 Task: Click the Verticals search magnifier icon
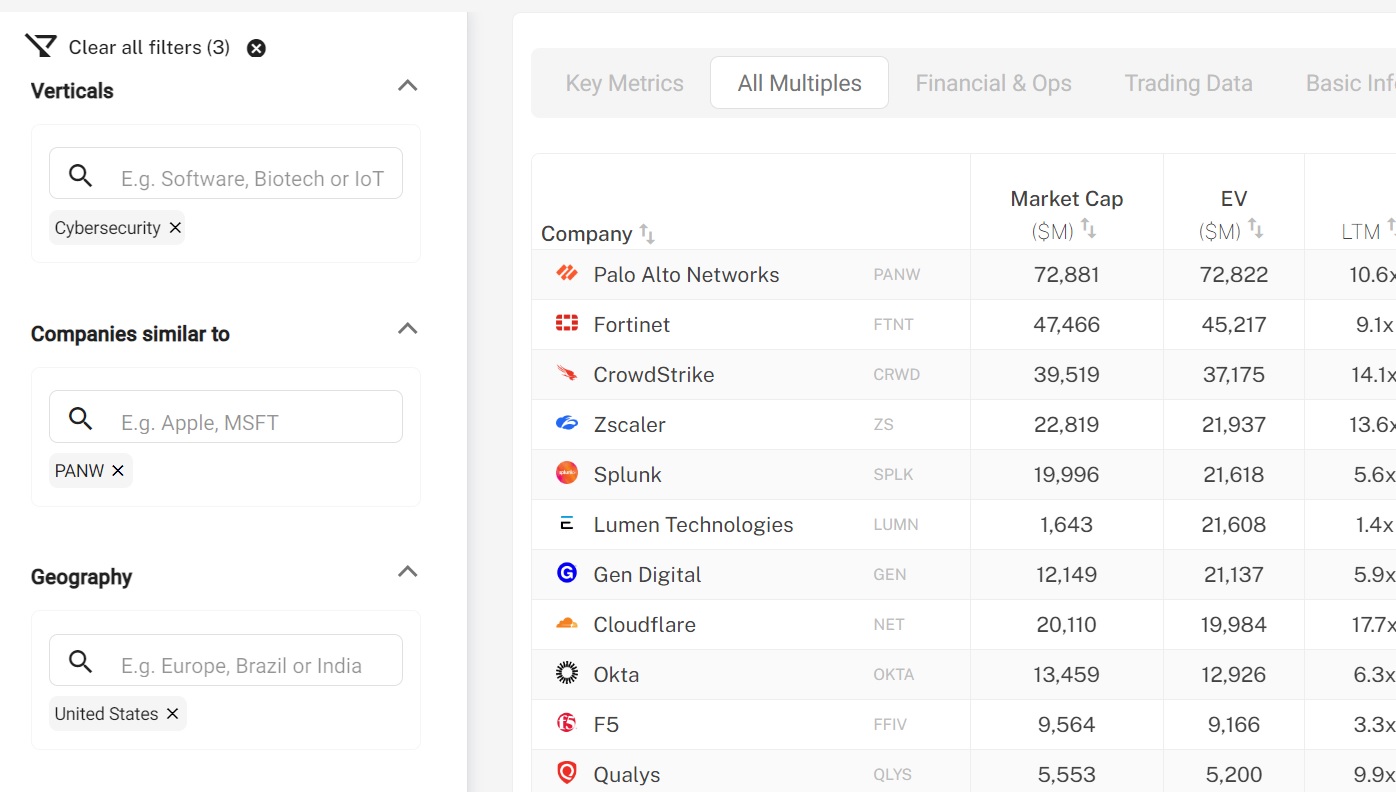tap(80, 176)
